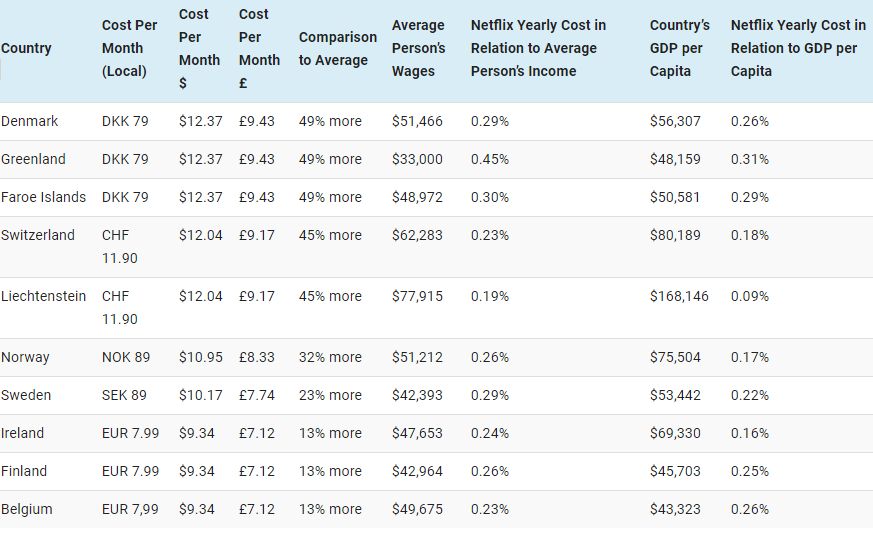Click the Cost Per Month (Local) header
The image size is (873, 534).
click(129, 48)
